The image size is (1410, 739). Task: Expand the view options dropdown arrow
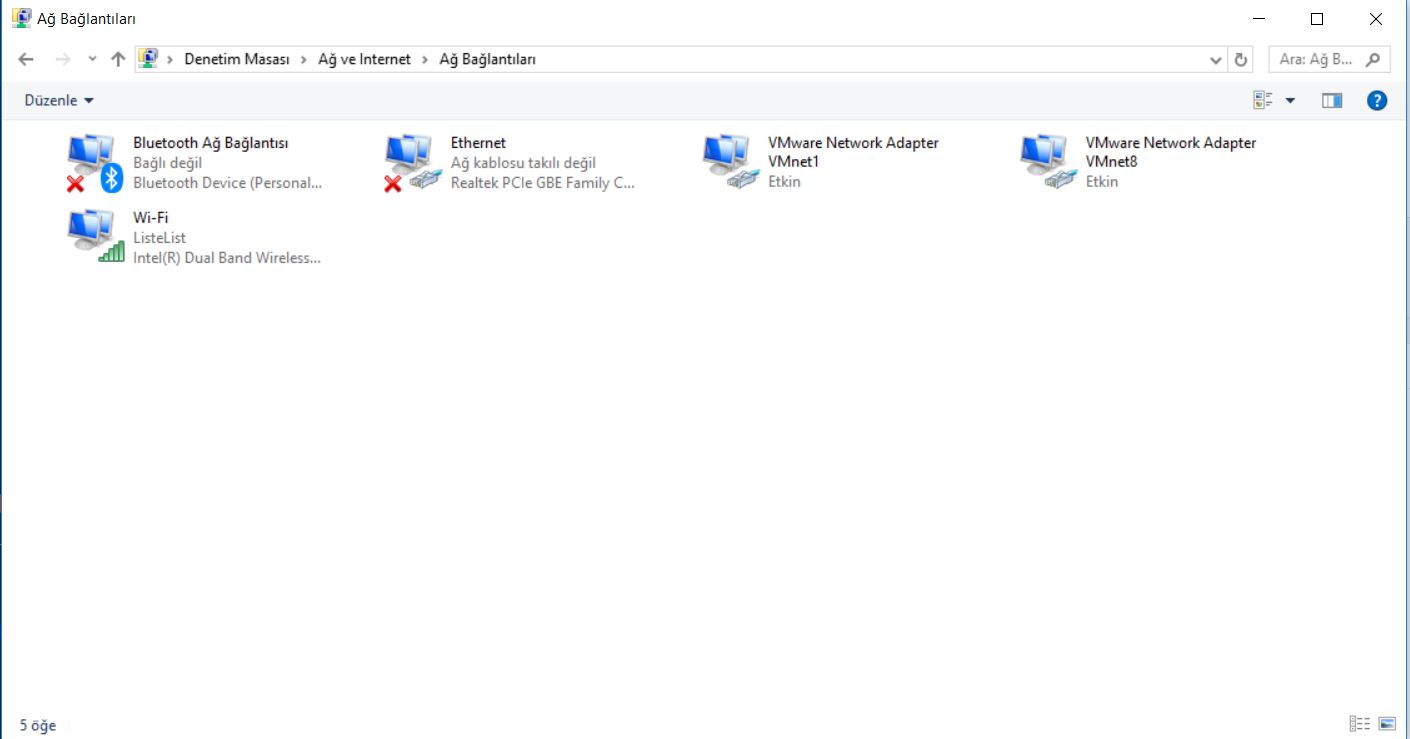tap(1290, 100)
